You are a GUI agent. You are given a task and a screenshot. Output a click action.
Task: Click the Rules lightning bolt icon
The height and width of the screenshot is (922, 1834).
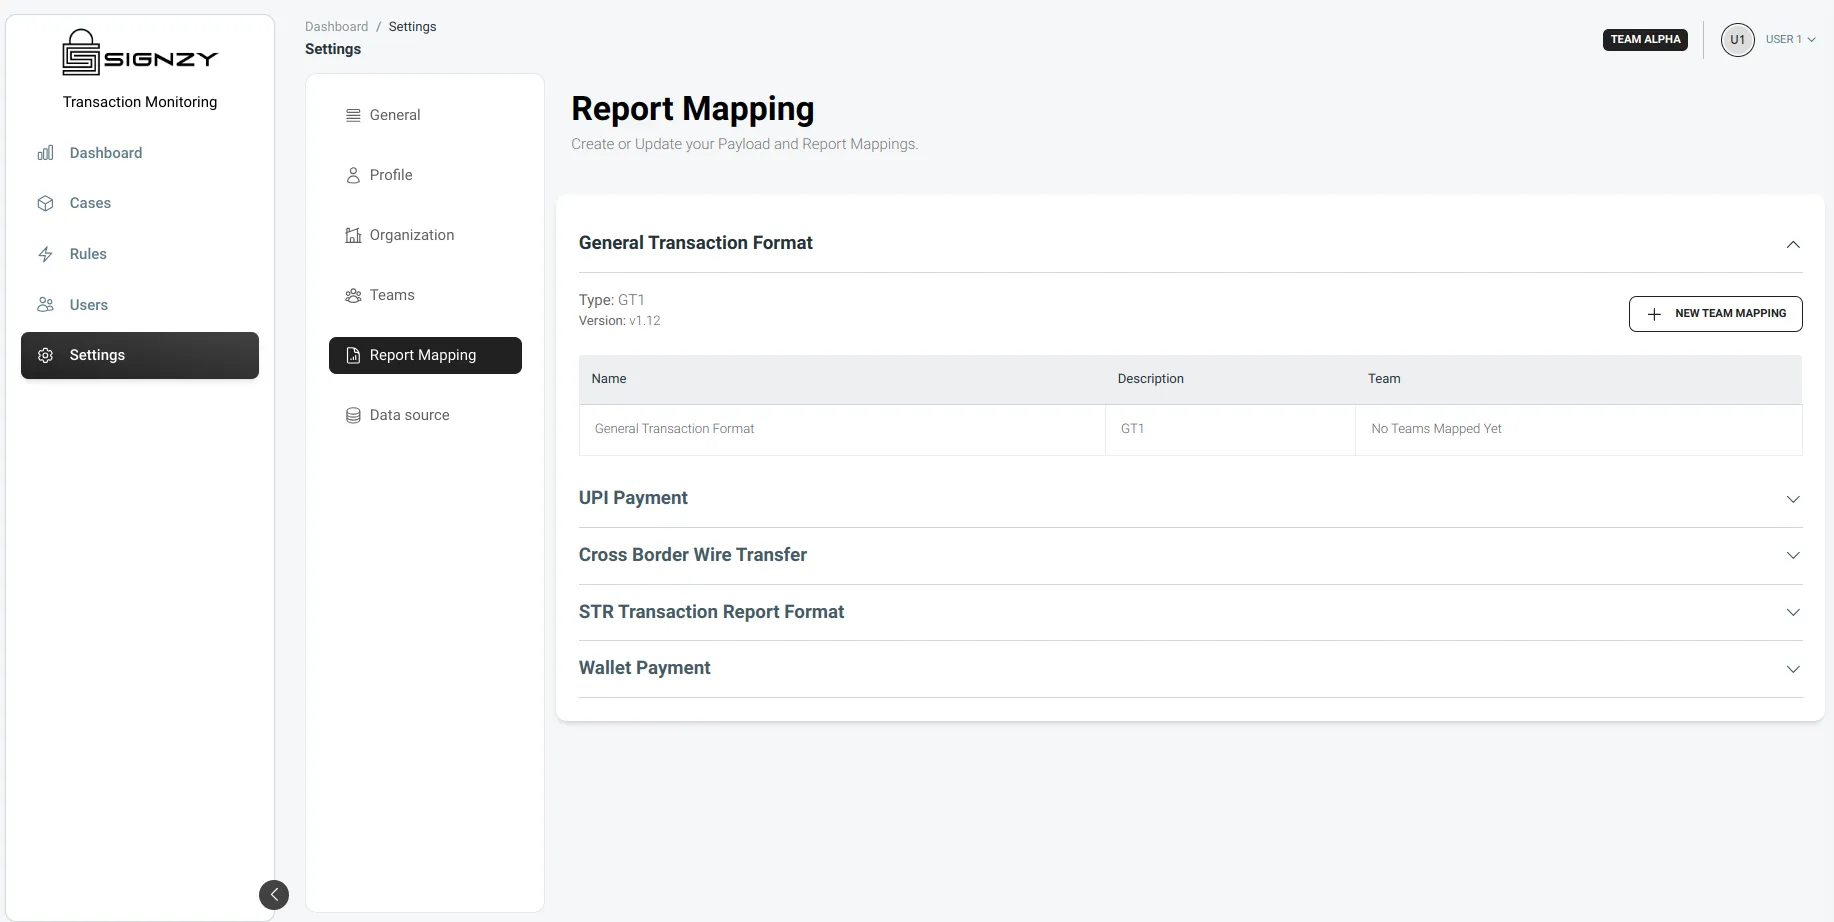pyautogui.click(x=45, y=254)
